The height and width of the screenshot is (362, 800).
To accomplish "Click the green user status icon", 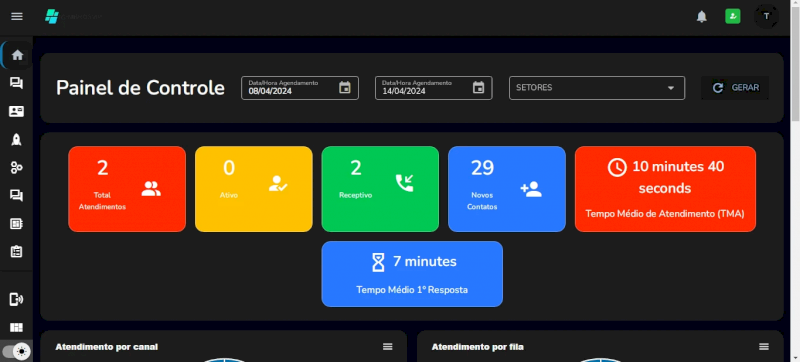I will (733, 16).
